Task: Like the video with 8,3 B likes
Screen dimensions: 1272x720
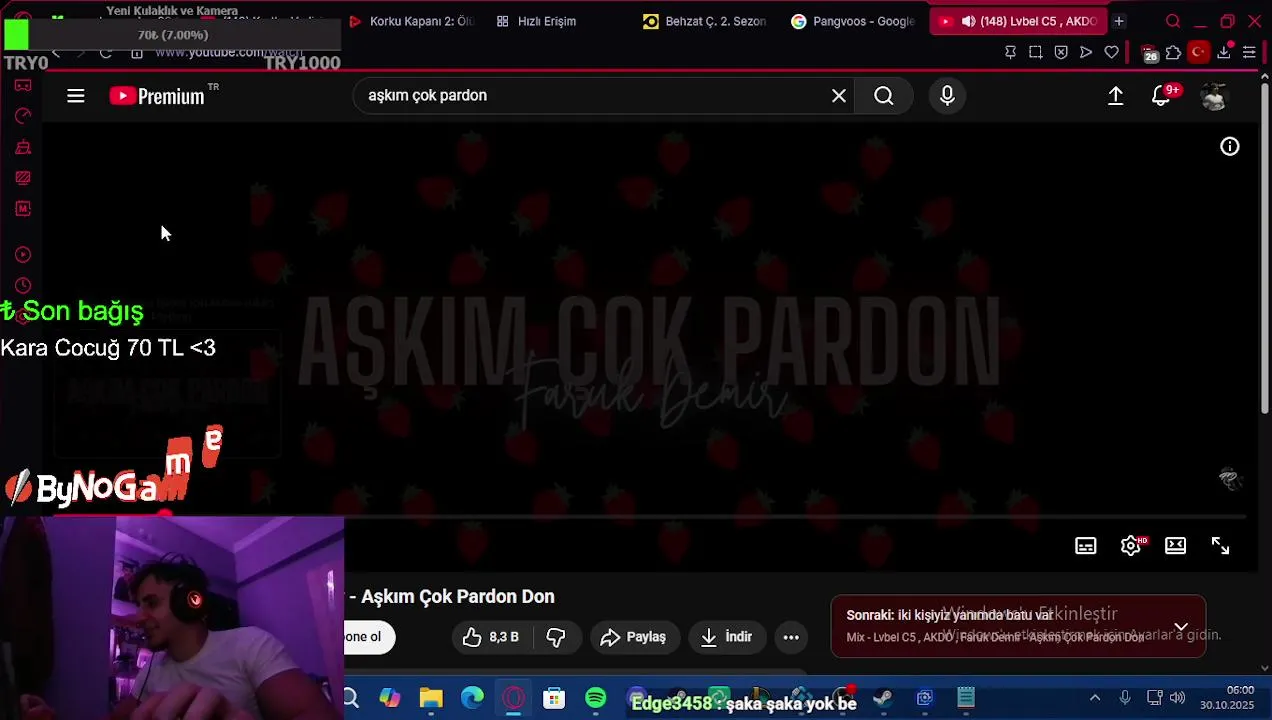Action: 491,637
